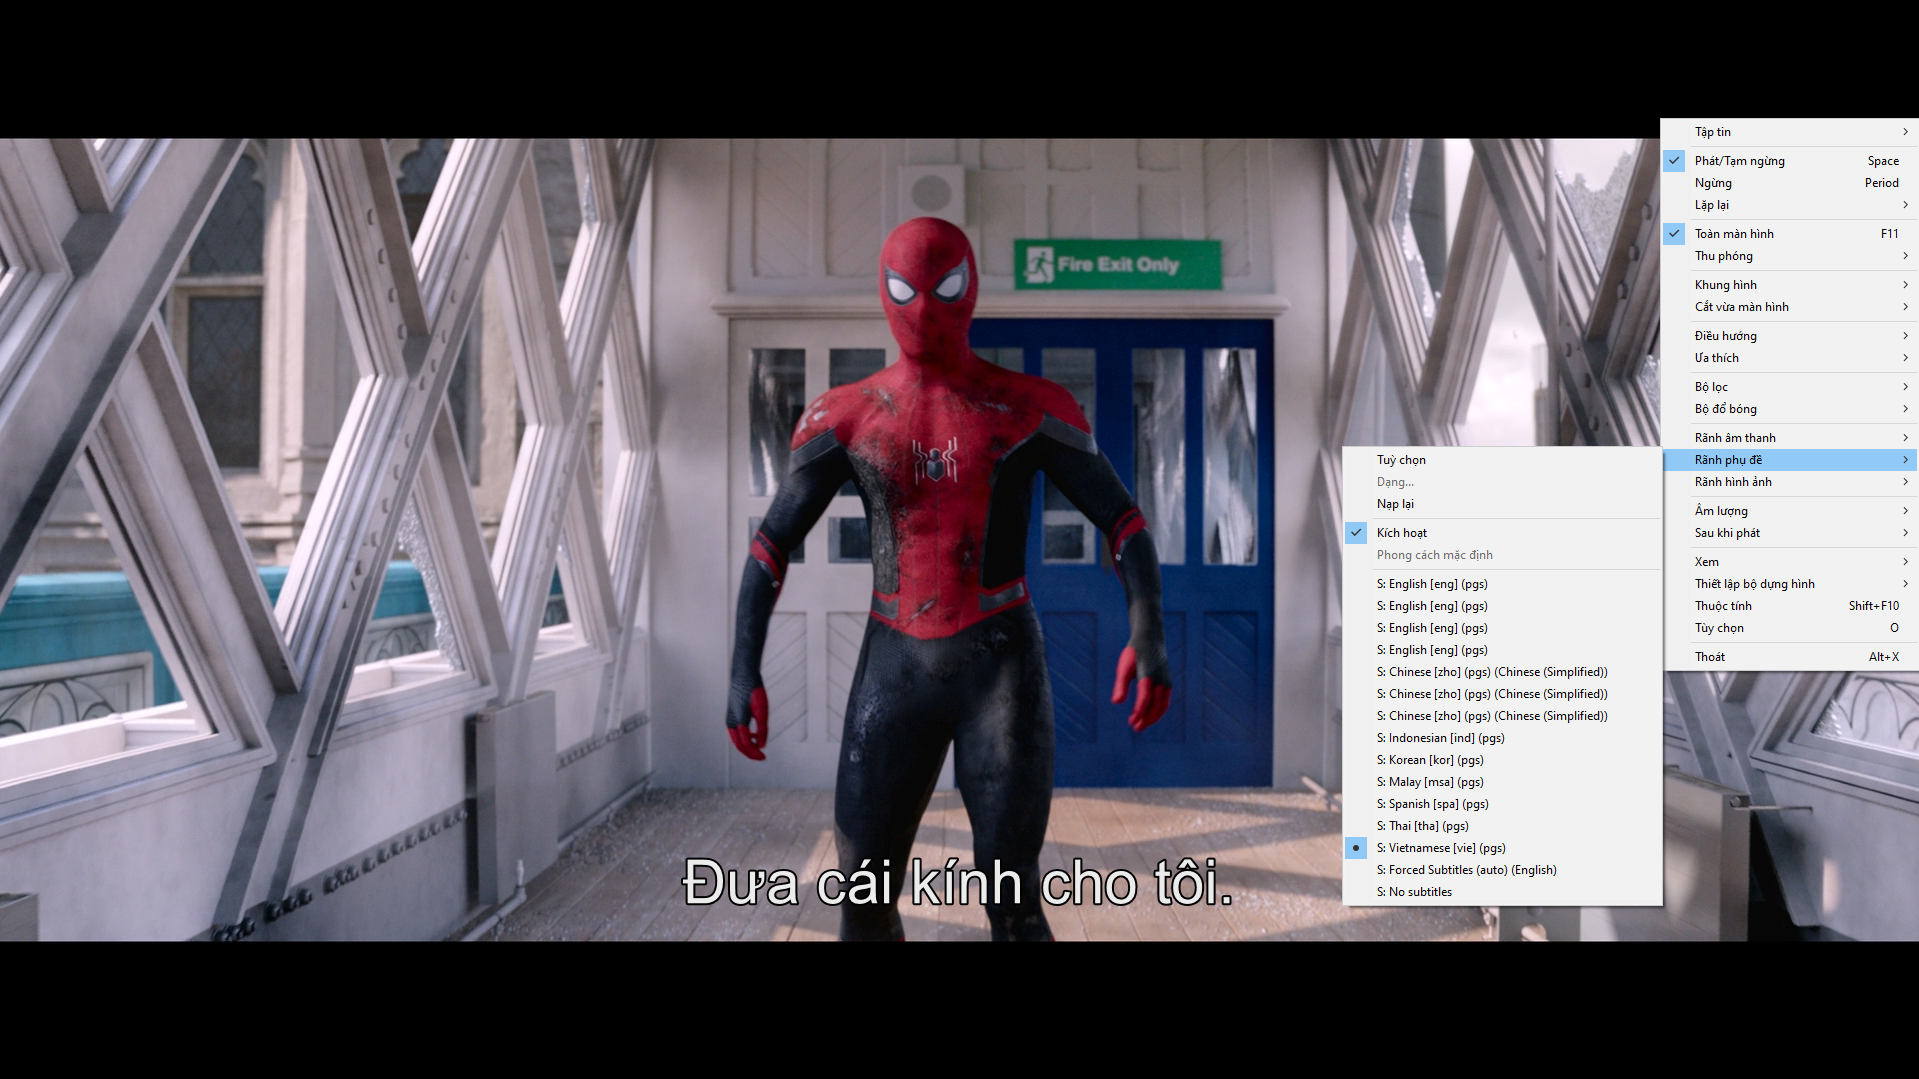Expand the Điều hướng navigation submenu
The image size is (1919, 1079).
pyautogui.click(x=1790, y=336)
